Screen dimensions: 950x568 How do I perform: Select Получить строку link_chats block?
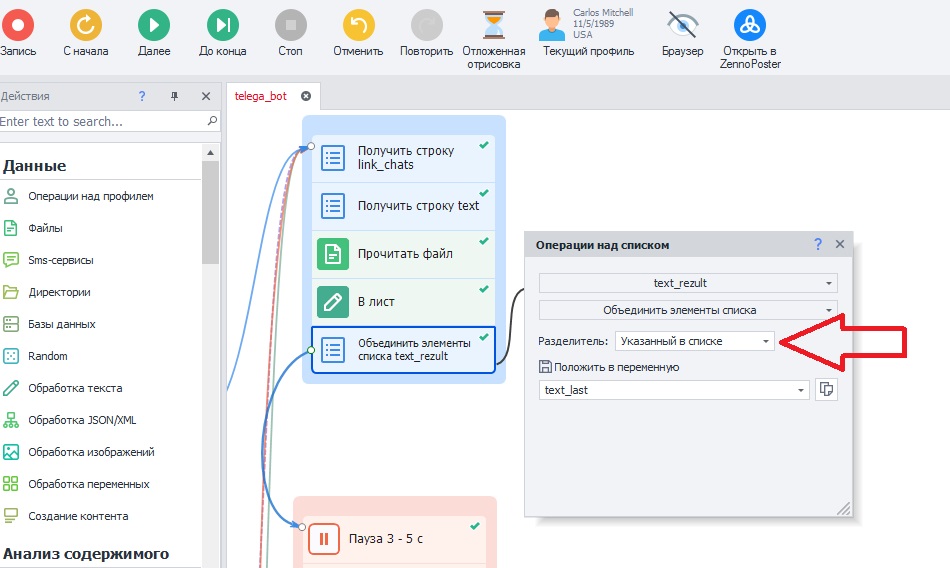tap(403, 158)
